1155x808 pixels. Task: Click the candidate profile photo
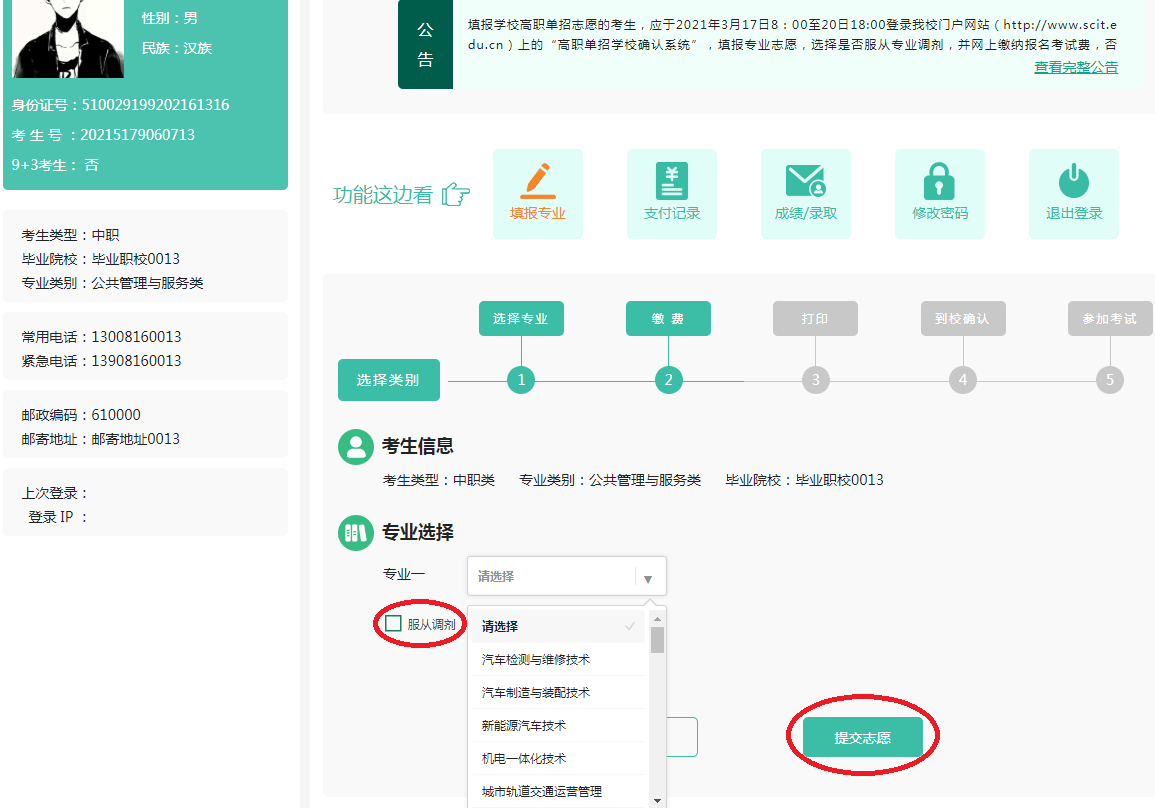[68, 38]
